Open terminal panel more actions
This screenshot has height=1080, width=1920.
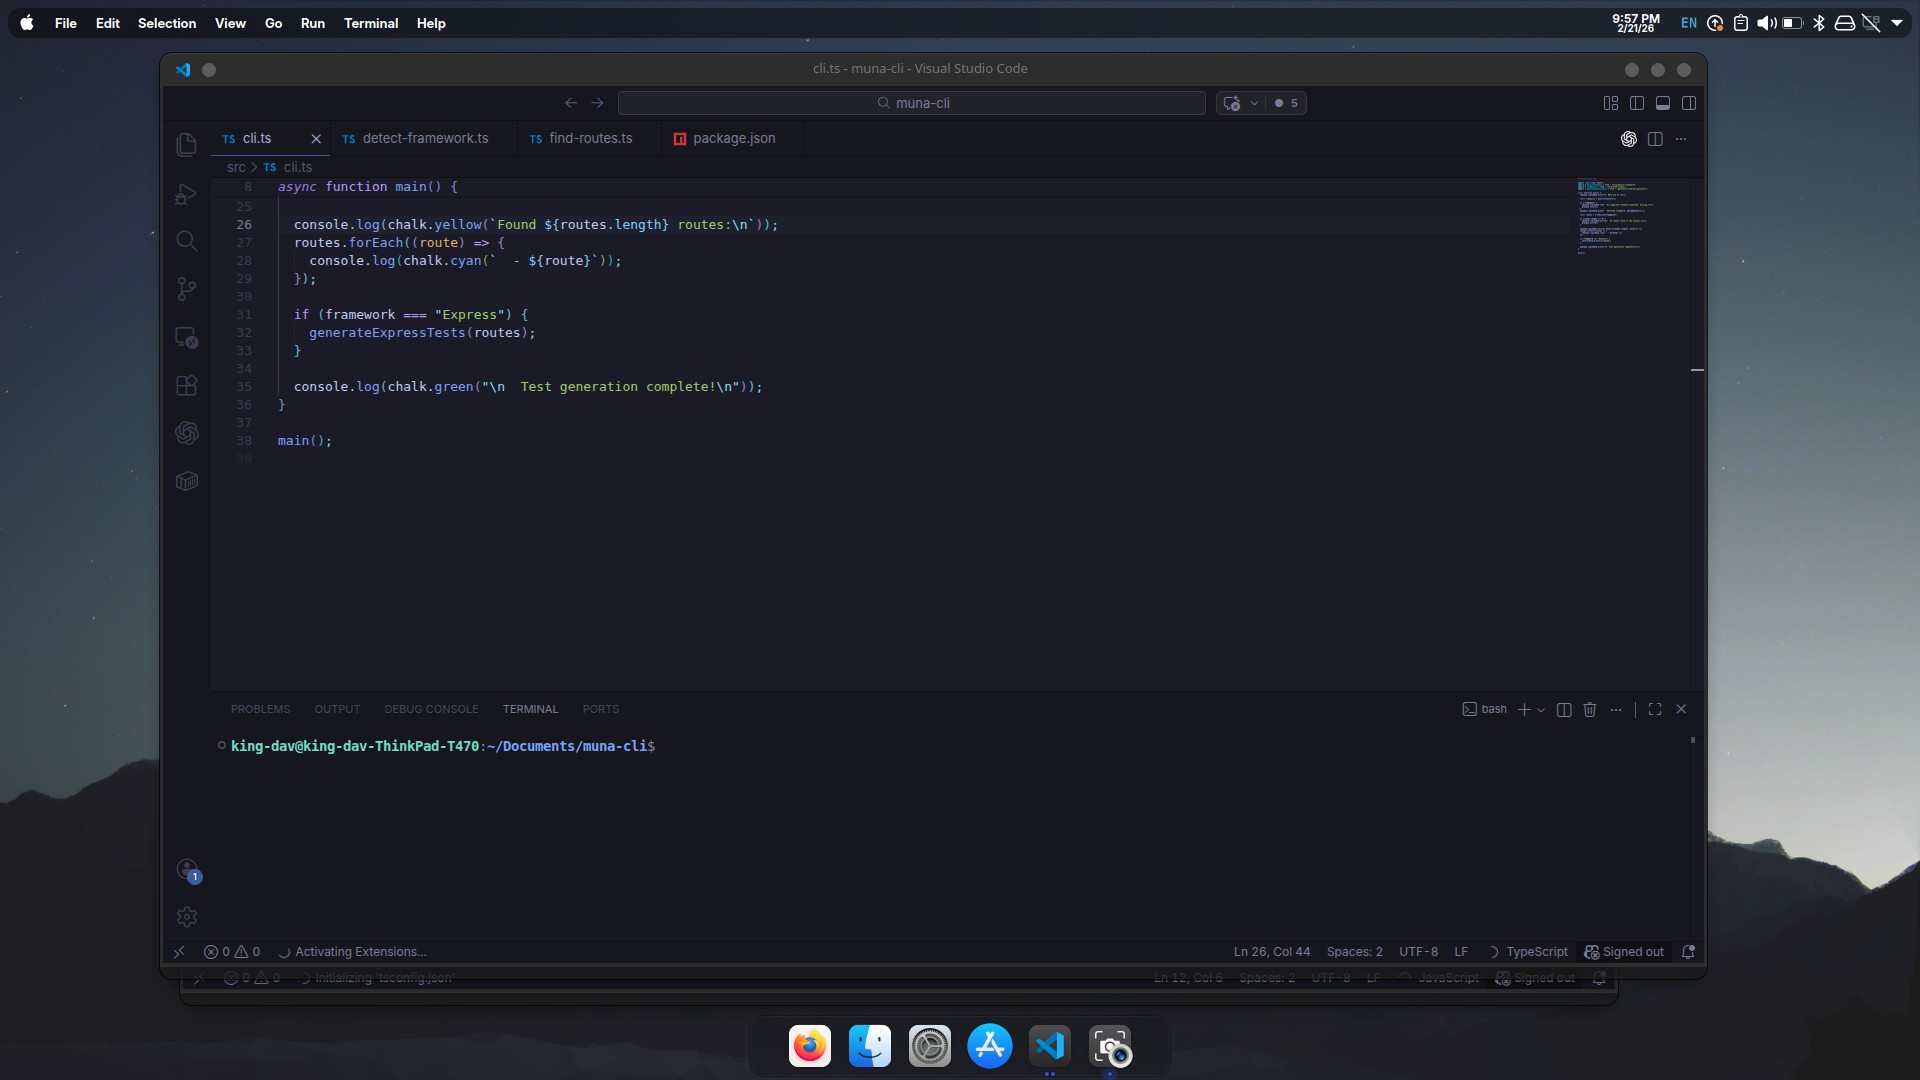coord(1616,709)
